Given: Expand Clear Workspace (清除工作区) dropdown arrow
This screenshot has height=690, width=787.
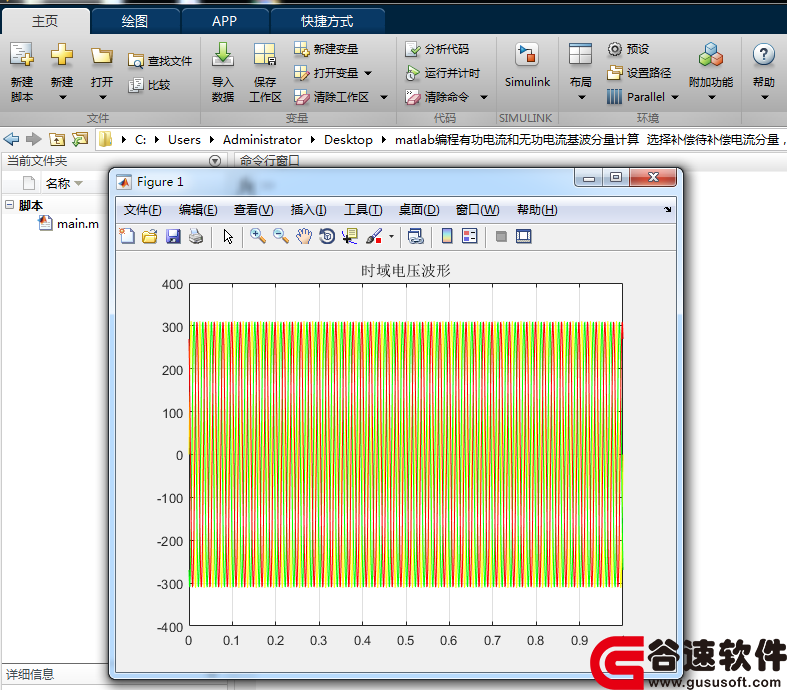Looking at the screenshot, I should pos(384,97).
